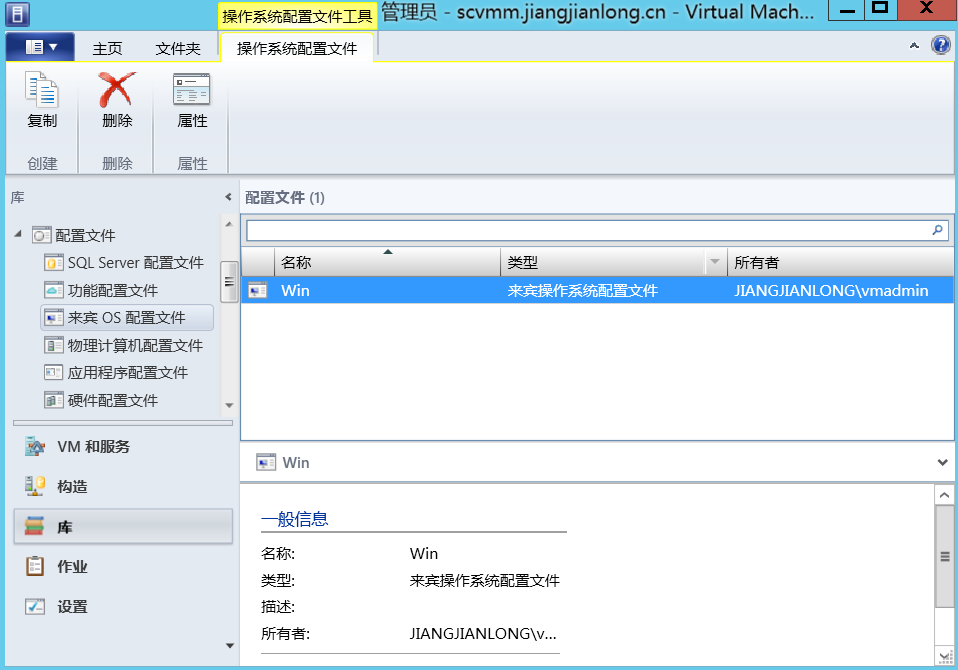The image size is (958, 670).
Task: Click the Win row profile icon
Action: pos(258,290)
